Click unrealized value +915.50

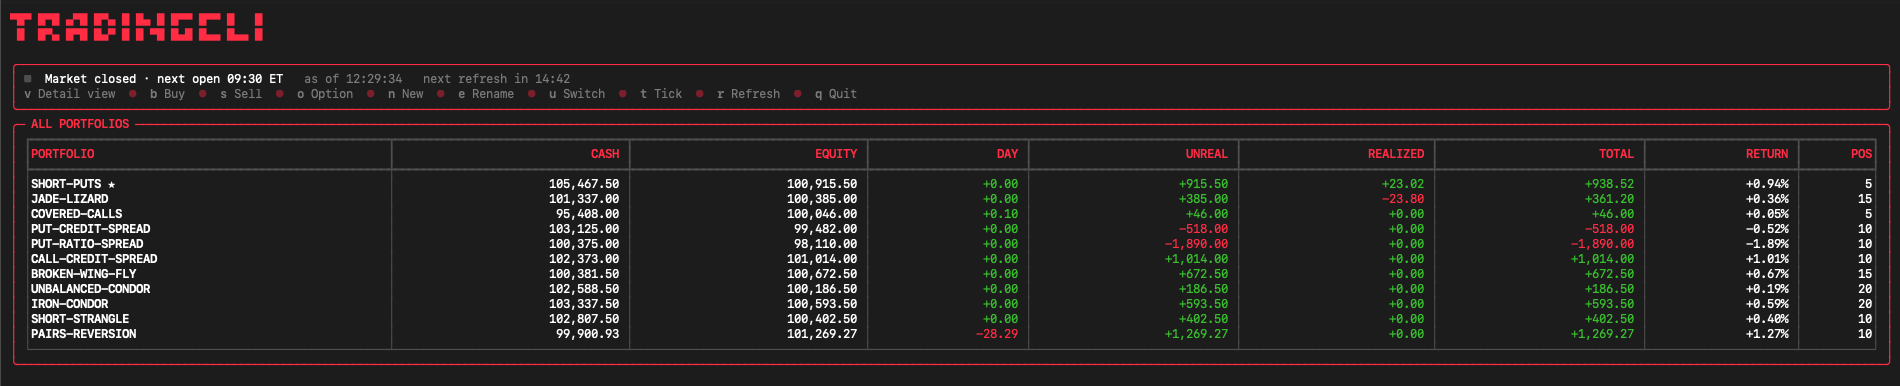point(1203,184)
